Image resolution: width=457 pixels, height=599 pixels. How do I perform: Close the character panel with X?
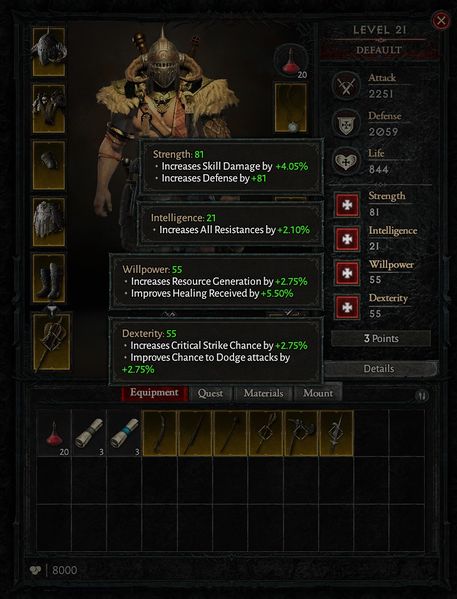441,20
